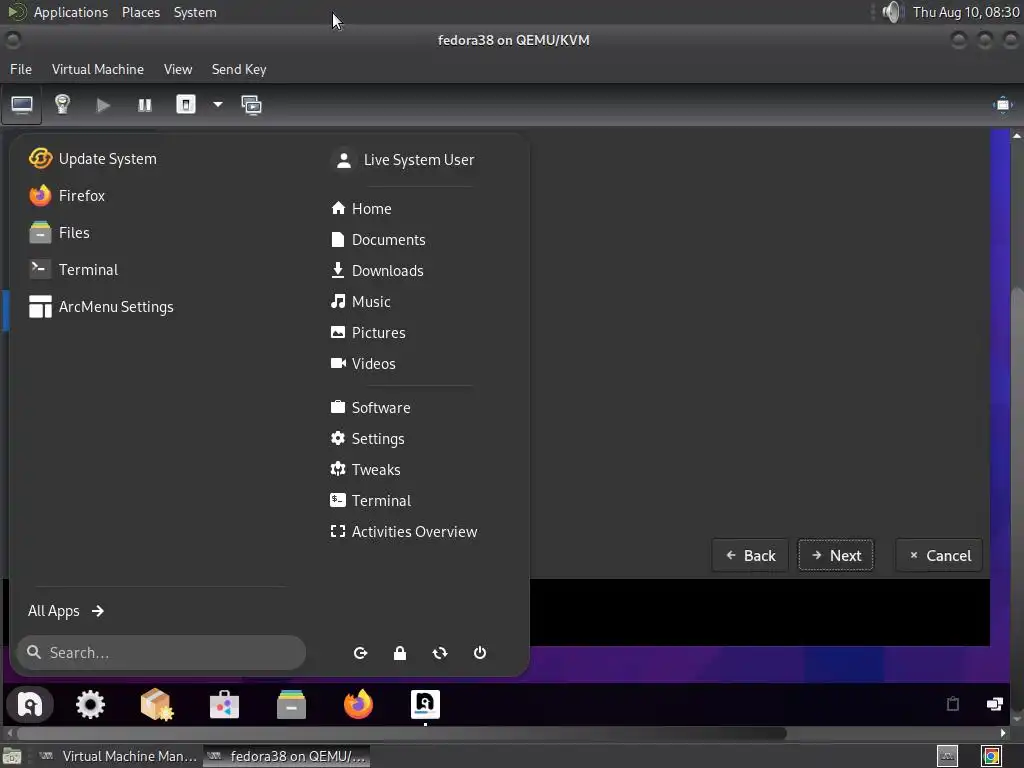Open ArcMenu Settings
Image resolution: width=1024 pixels, height=768 pixels.
pyautogui.click(x=102, y=307)
